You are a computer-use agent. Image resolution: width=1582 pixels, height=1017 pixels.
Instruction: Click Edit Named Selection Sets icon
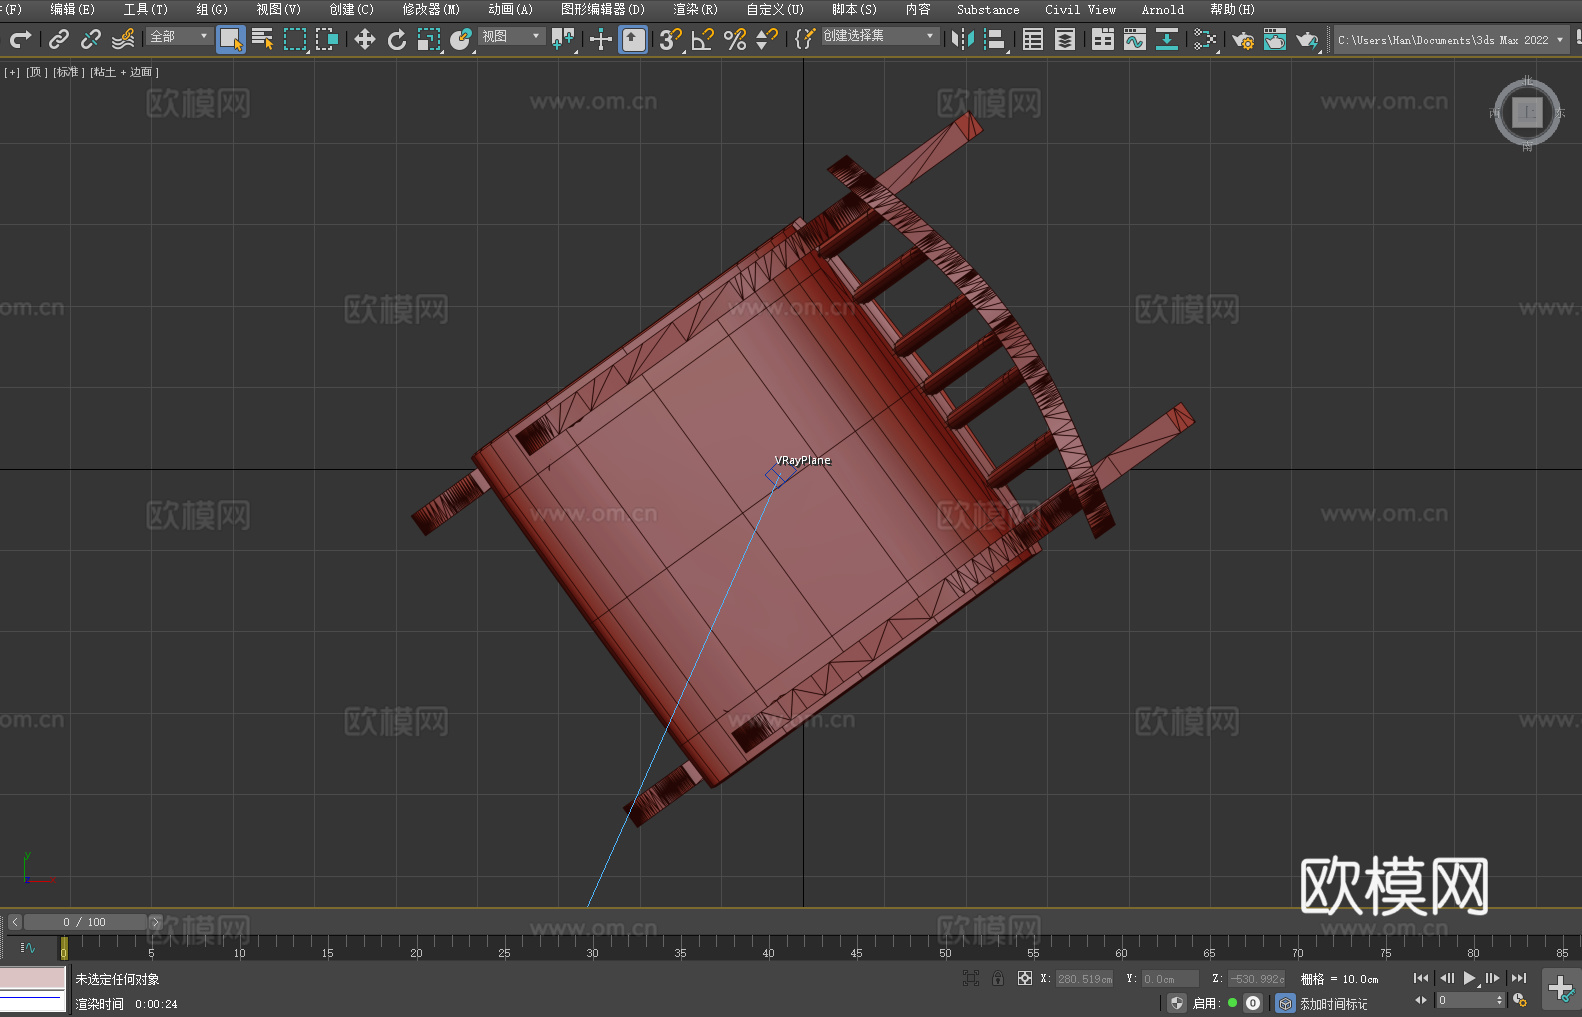click(805, 39)
